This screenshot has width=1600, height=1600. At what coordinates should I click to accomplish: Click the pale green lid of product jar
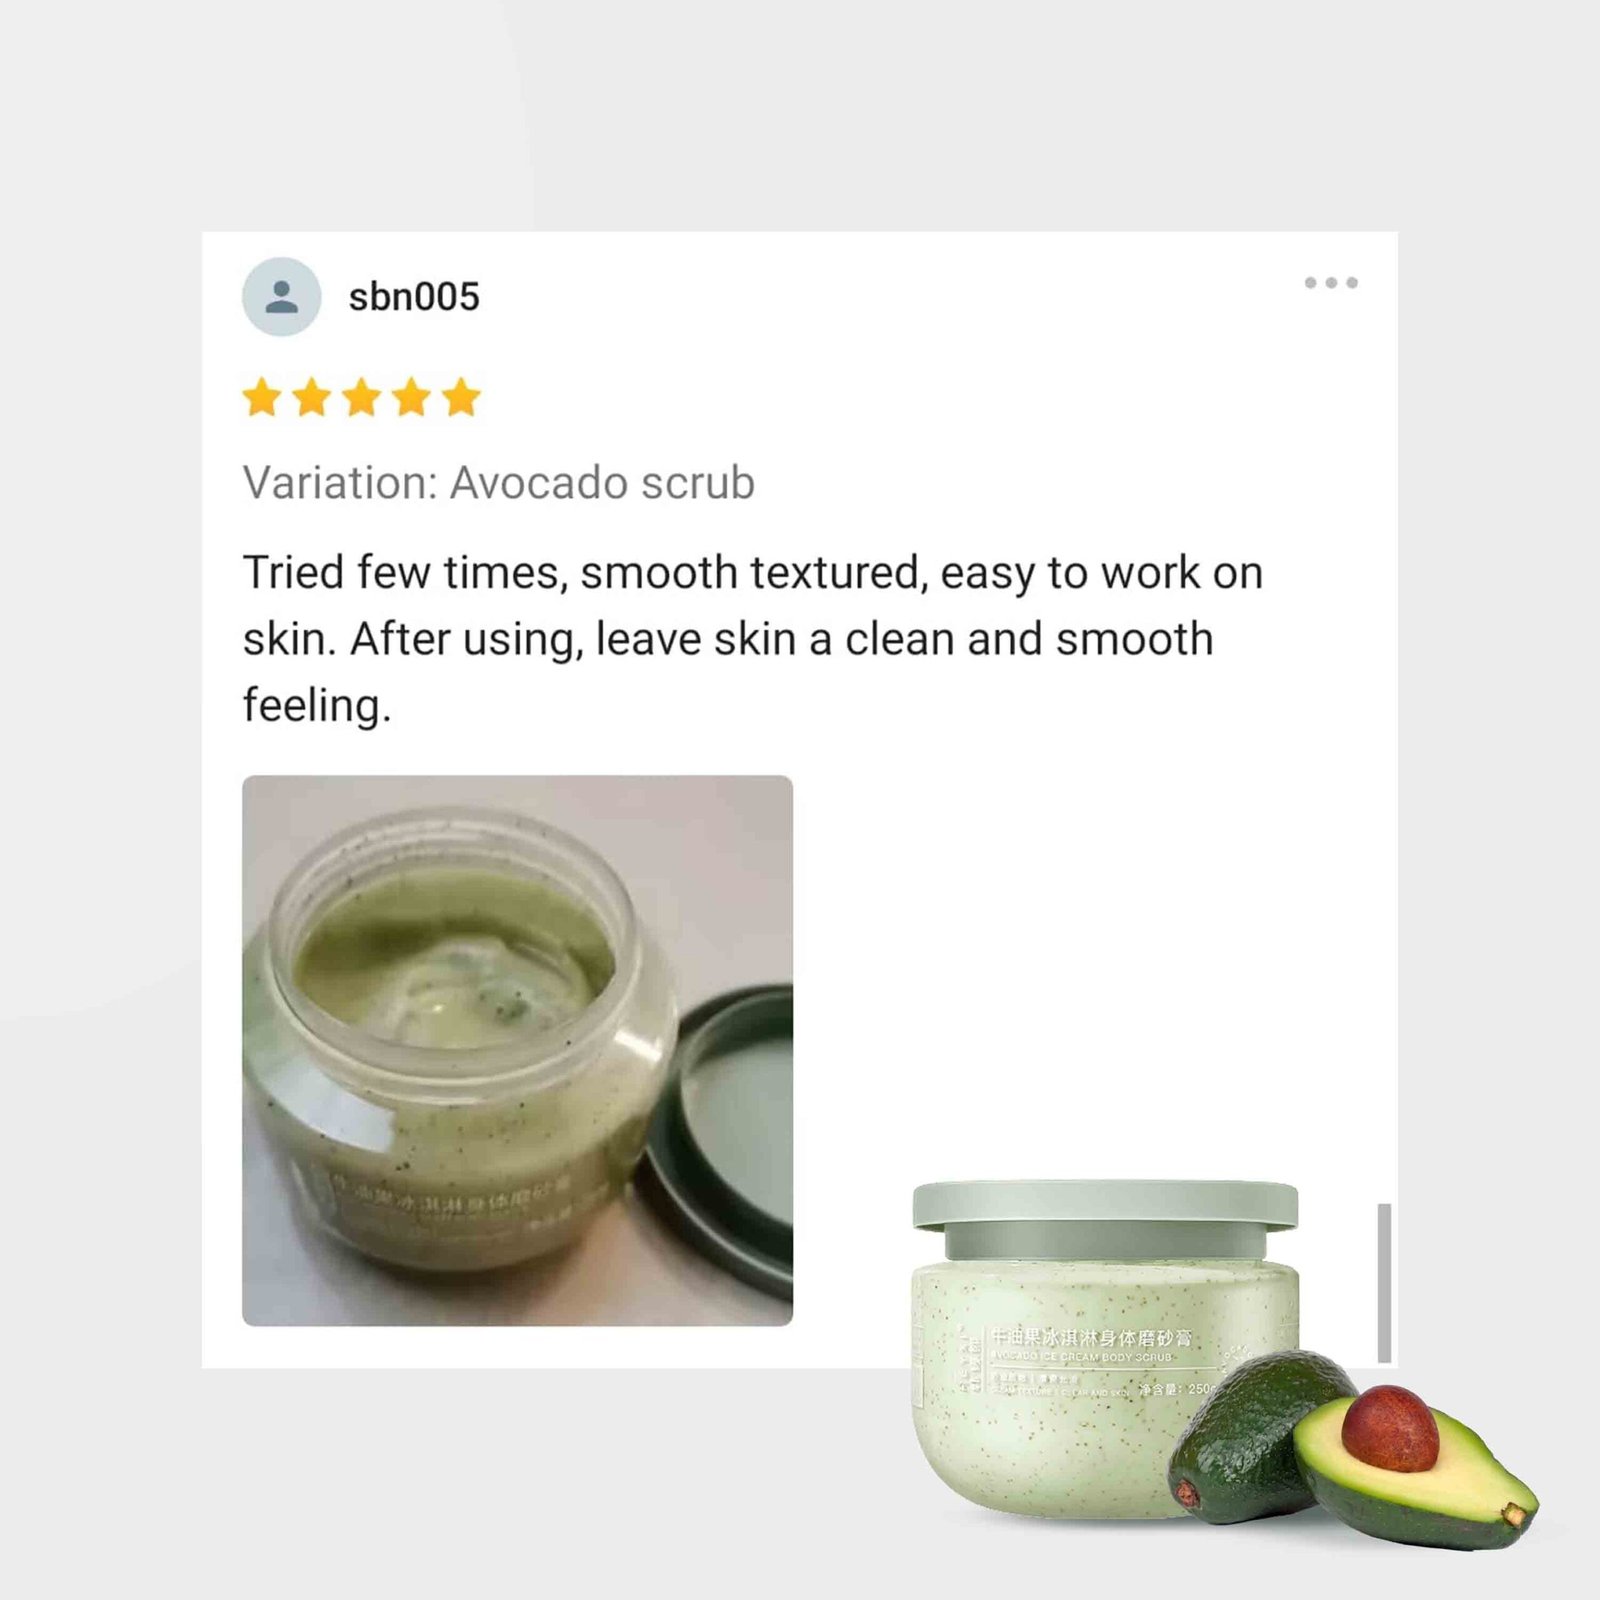click(1106, 1219)
